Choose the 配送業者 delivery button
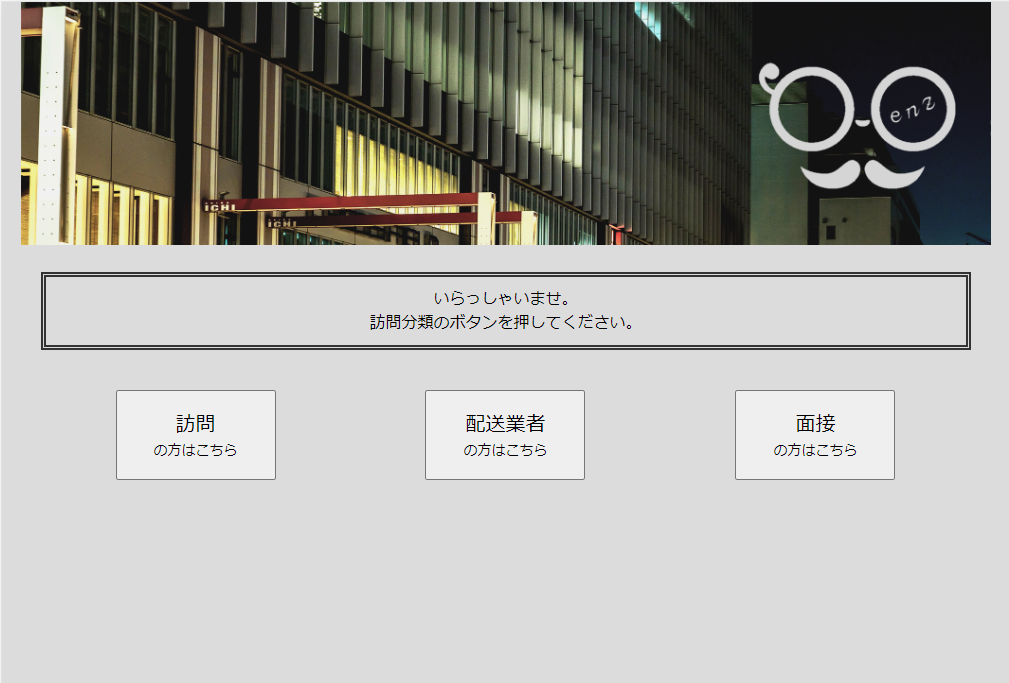 pos(504,435)
